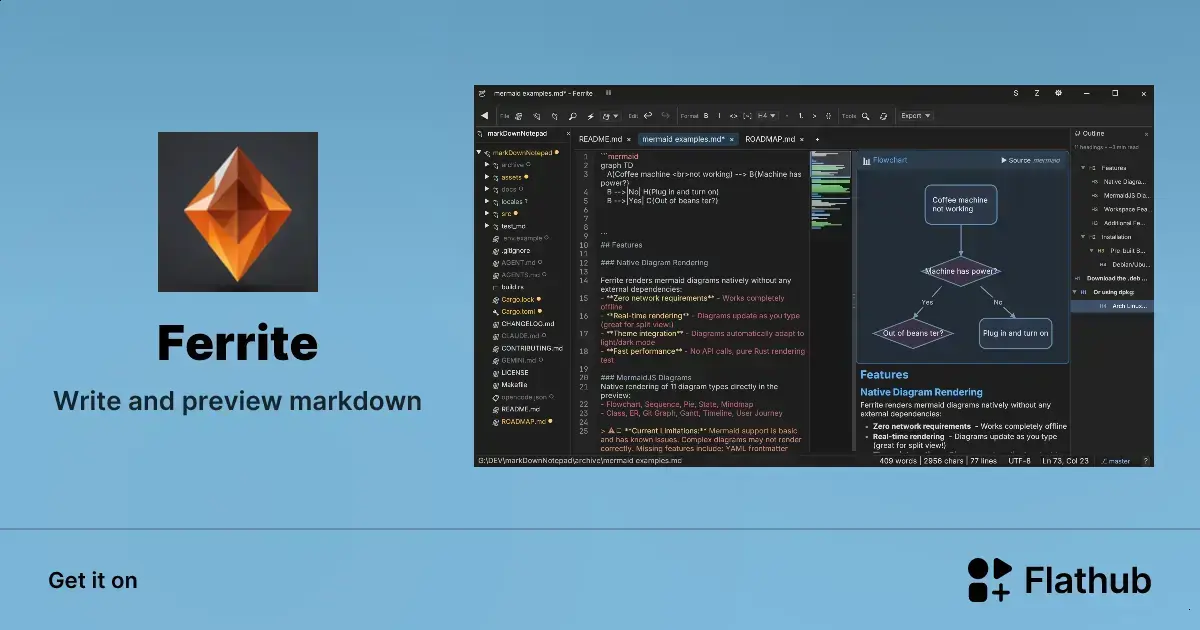Screen dimensions: 1200x630
Task: Open Makefile in file tree
Action: click(515, 385)
